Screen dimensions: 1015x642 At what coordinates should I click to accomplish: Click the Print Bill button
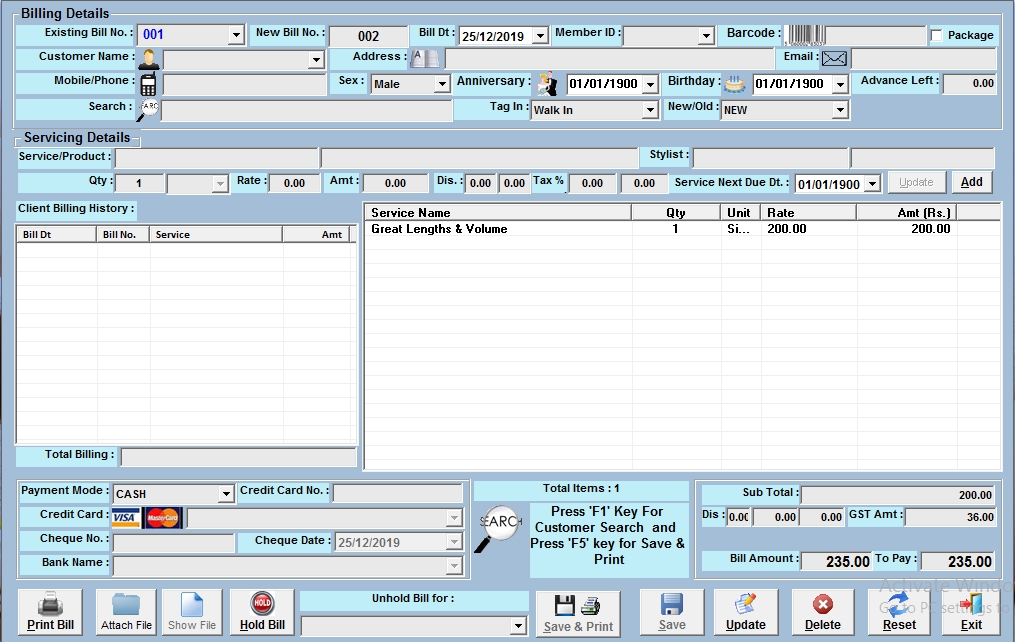(x=51, y=612)
